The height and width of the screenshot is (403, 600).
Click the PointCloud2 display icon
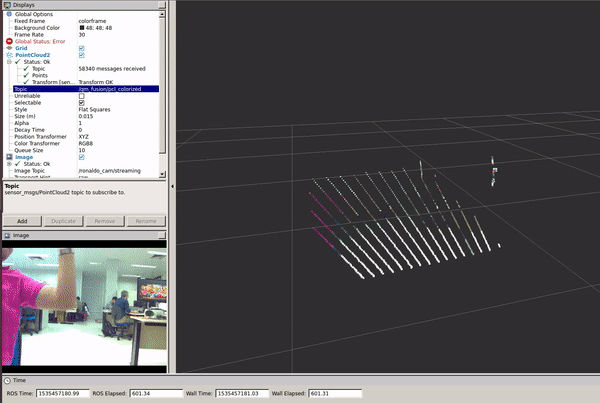10,54
